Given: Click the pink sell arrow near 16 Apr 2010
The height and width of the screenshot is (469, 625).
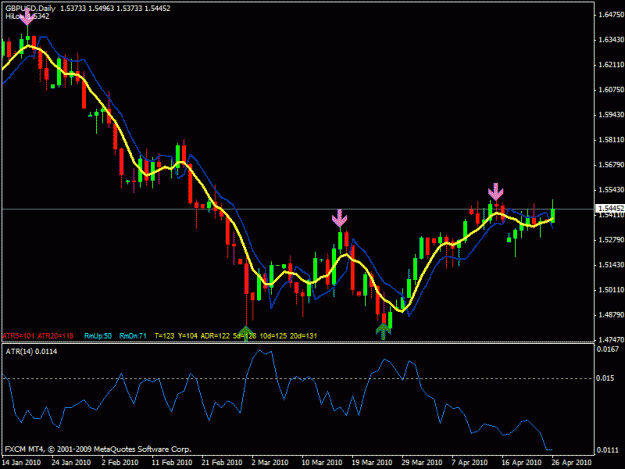Looking at the screenshot, I should pos(495,192).
